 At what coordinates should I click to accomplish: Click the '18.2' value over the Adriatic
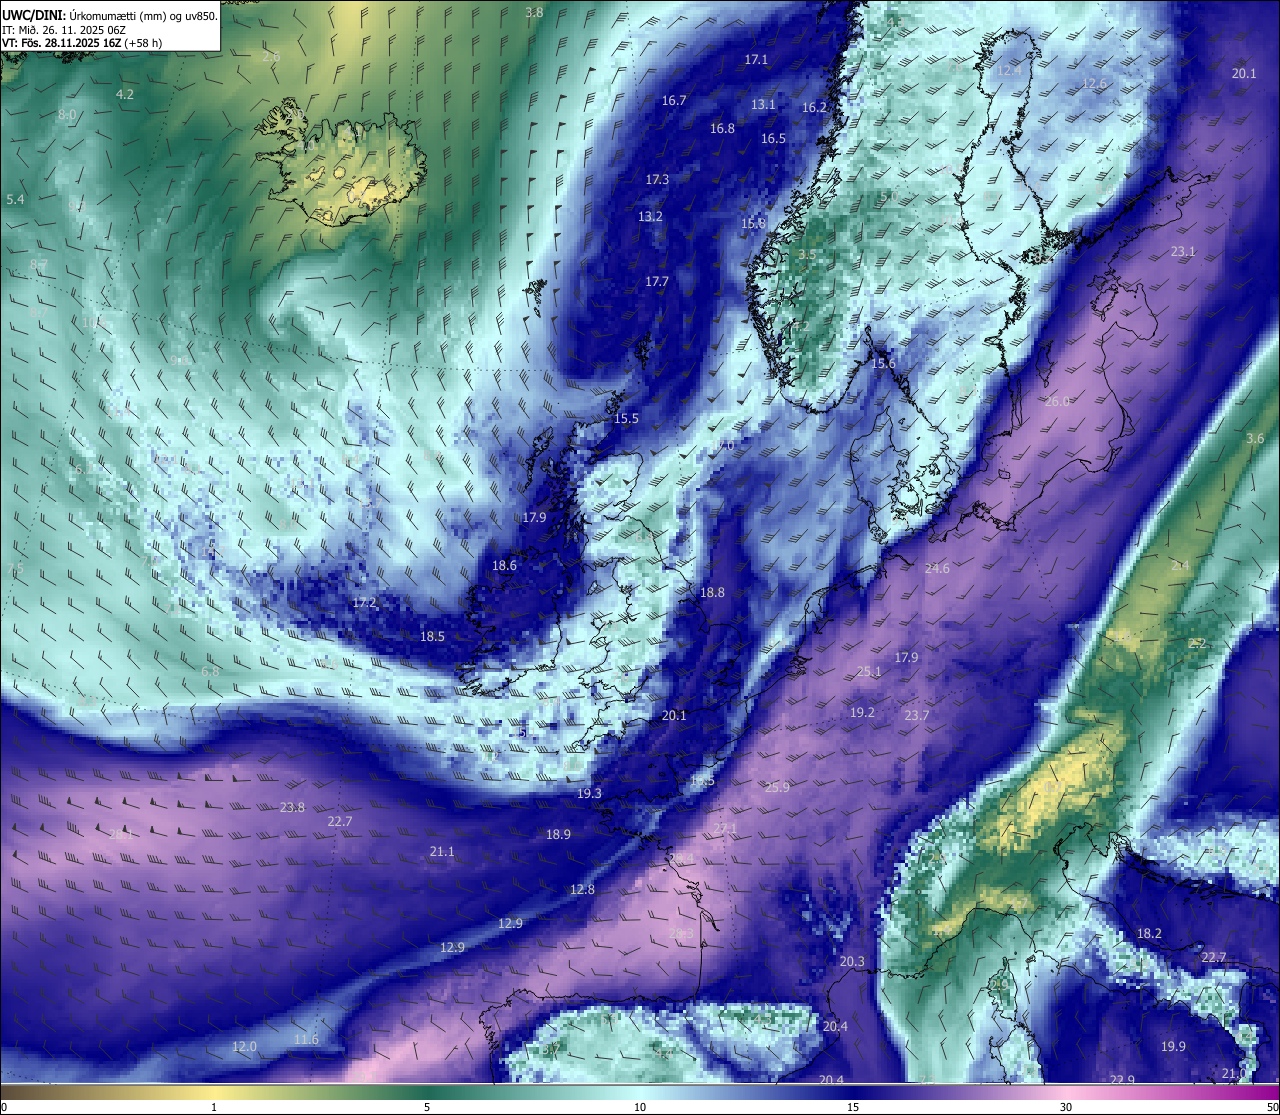pyautogui.click(x=1150, y=933)
